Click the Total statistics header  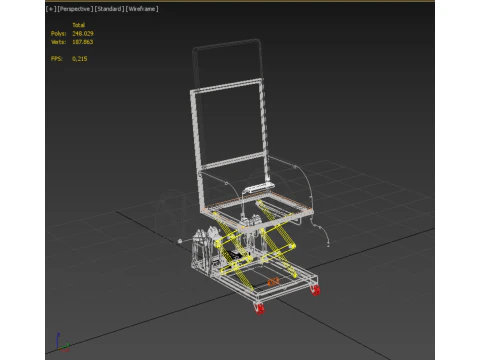click(79, 25)
